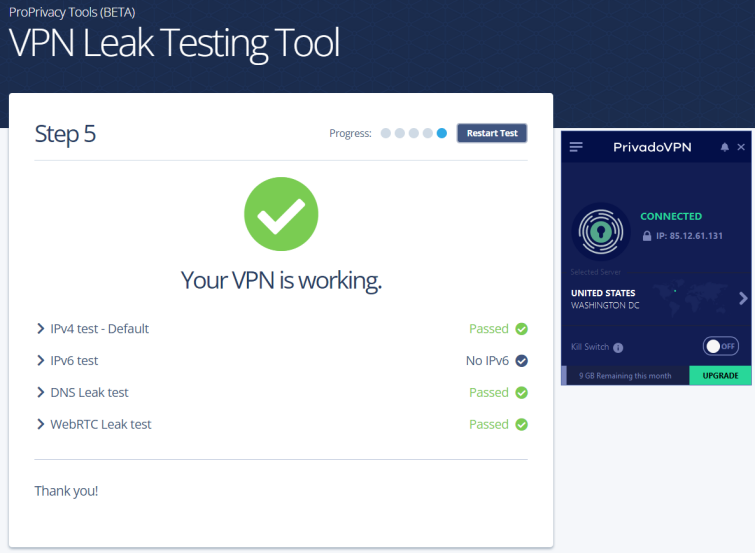755x553 pixels.
Task: Click the 'IP: 85.12.61.131' text
Action: 689,236
